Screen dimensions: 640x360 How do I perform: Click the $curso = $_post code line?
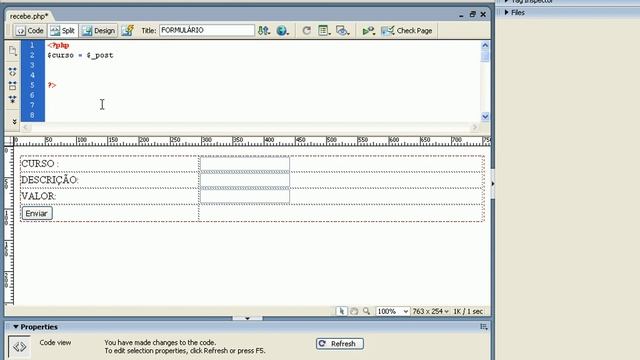(80, 55)
